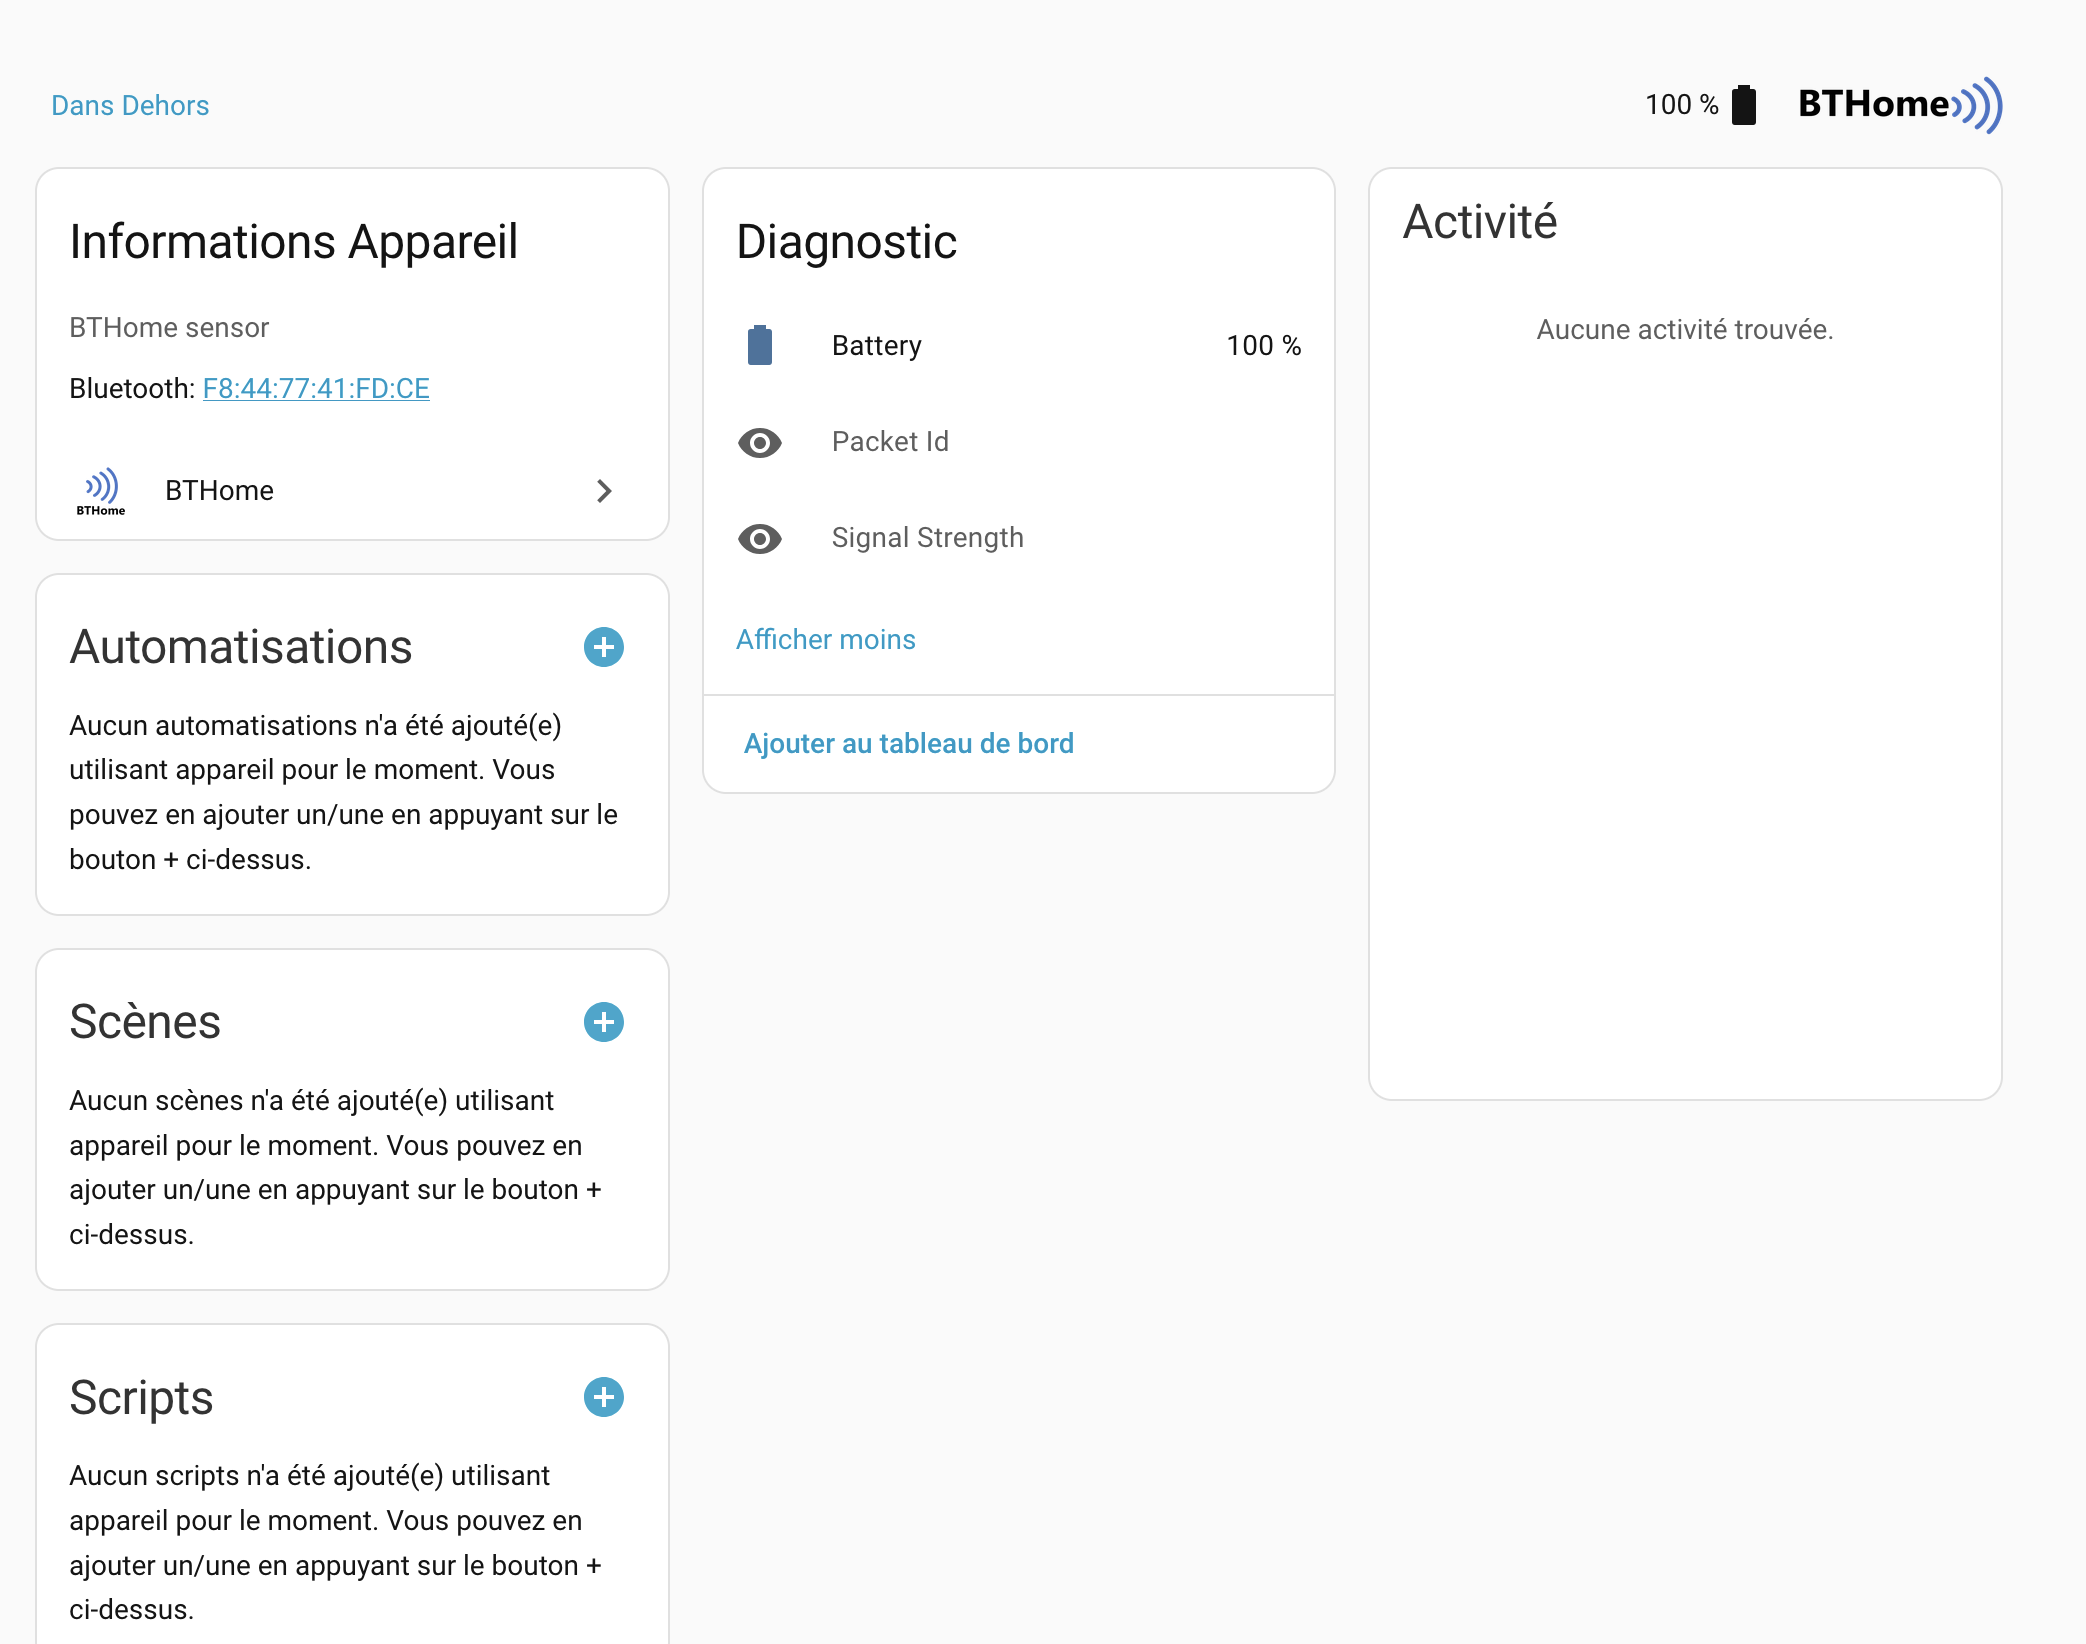This screenshot has width=2086, height=1644.
Task: Click the 100 % battery value in header
Action: pyautogui.click(x=1681, y=105)
